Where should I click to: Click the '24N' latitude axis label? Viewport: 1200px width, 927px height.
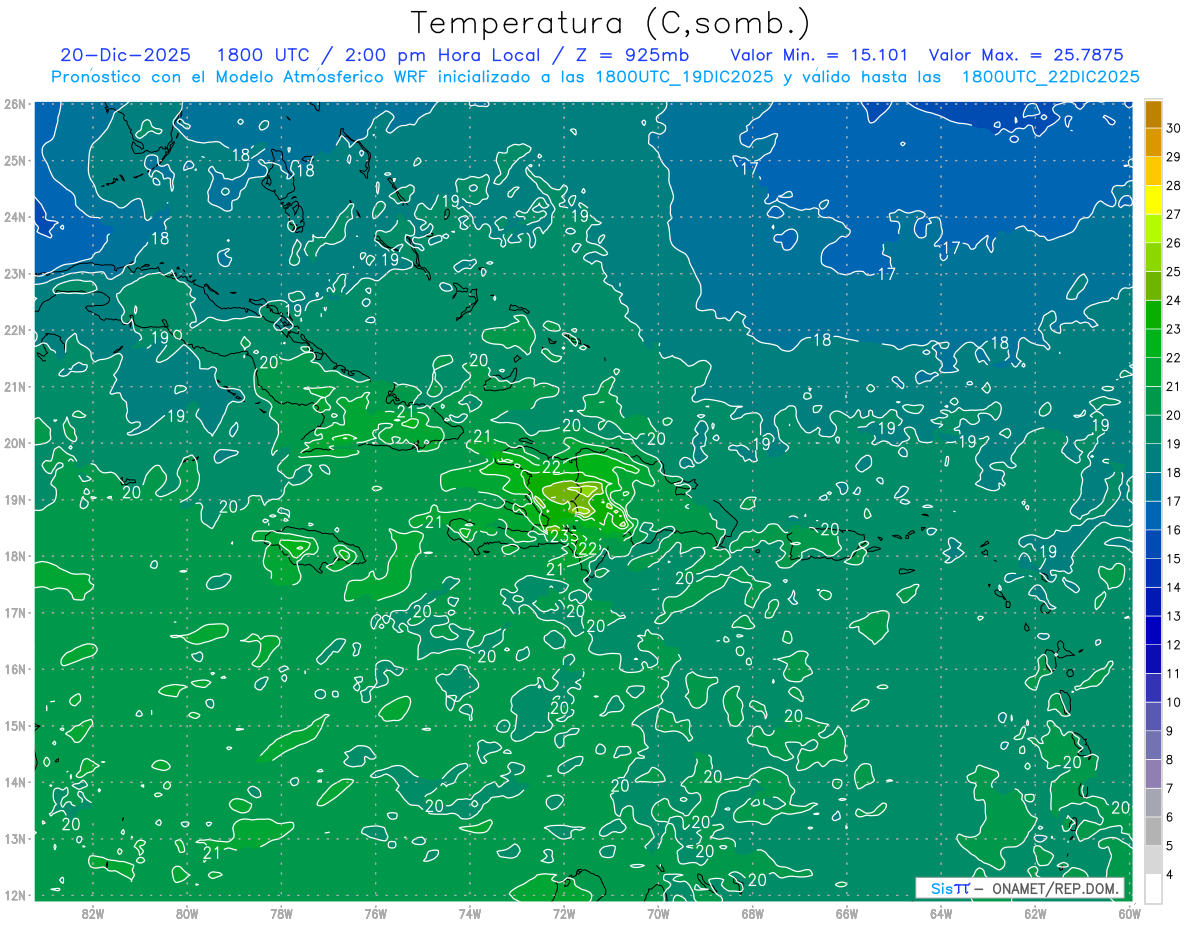14,217
